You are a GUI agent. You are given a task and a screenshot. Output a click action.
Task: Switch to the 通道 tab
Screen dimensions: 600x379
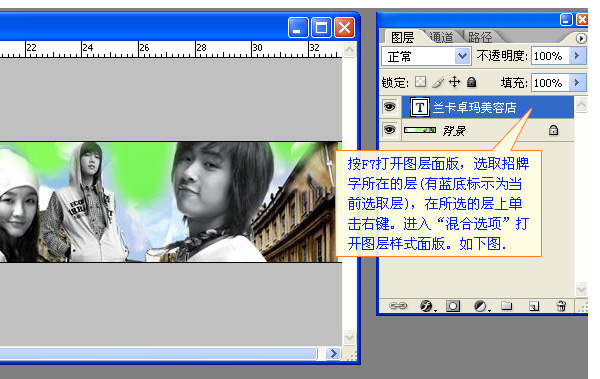(442, 37)
